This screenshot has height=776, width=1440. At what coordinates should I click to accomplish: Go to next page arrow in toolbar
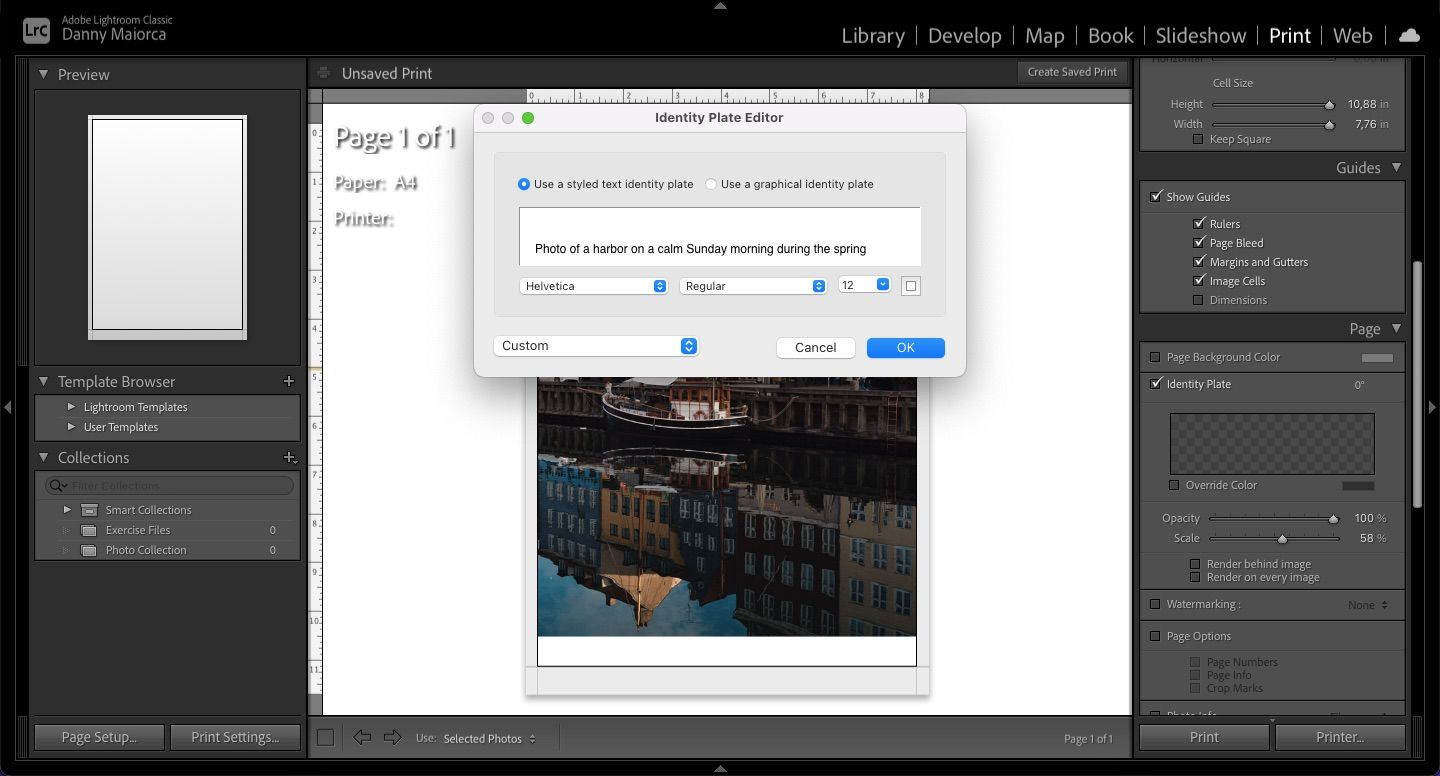(392, 737)
